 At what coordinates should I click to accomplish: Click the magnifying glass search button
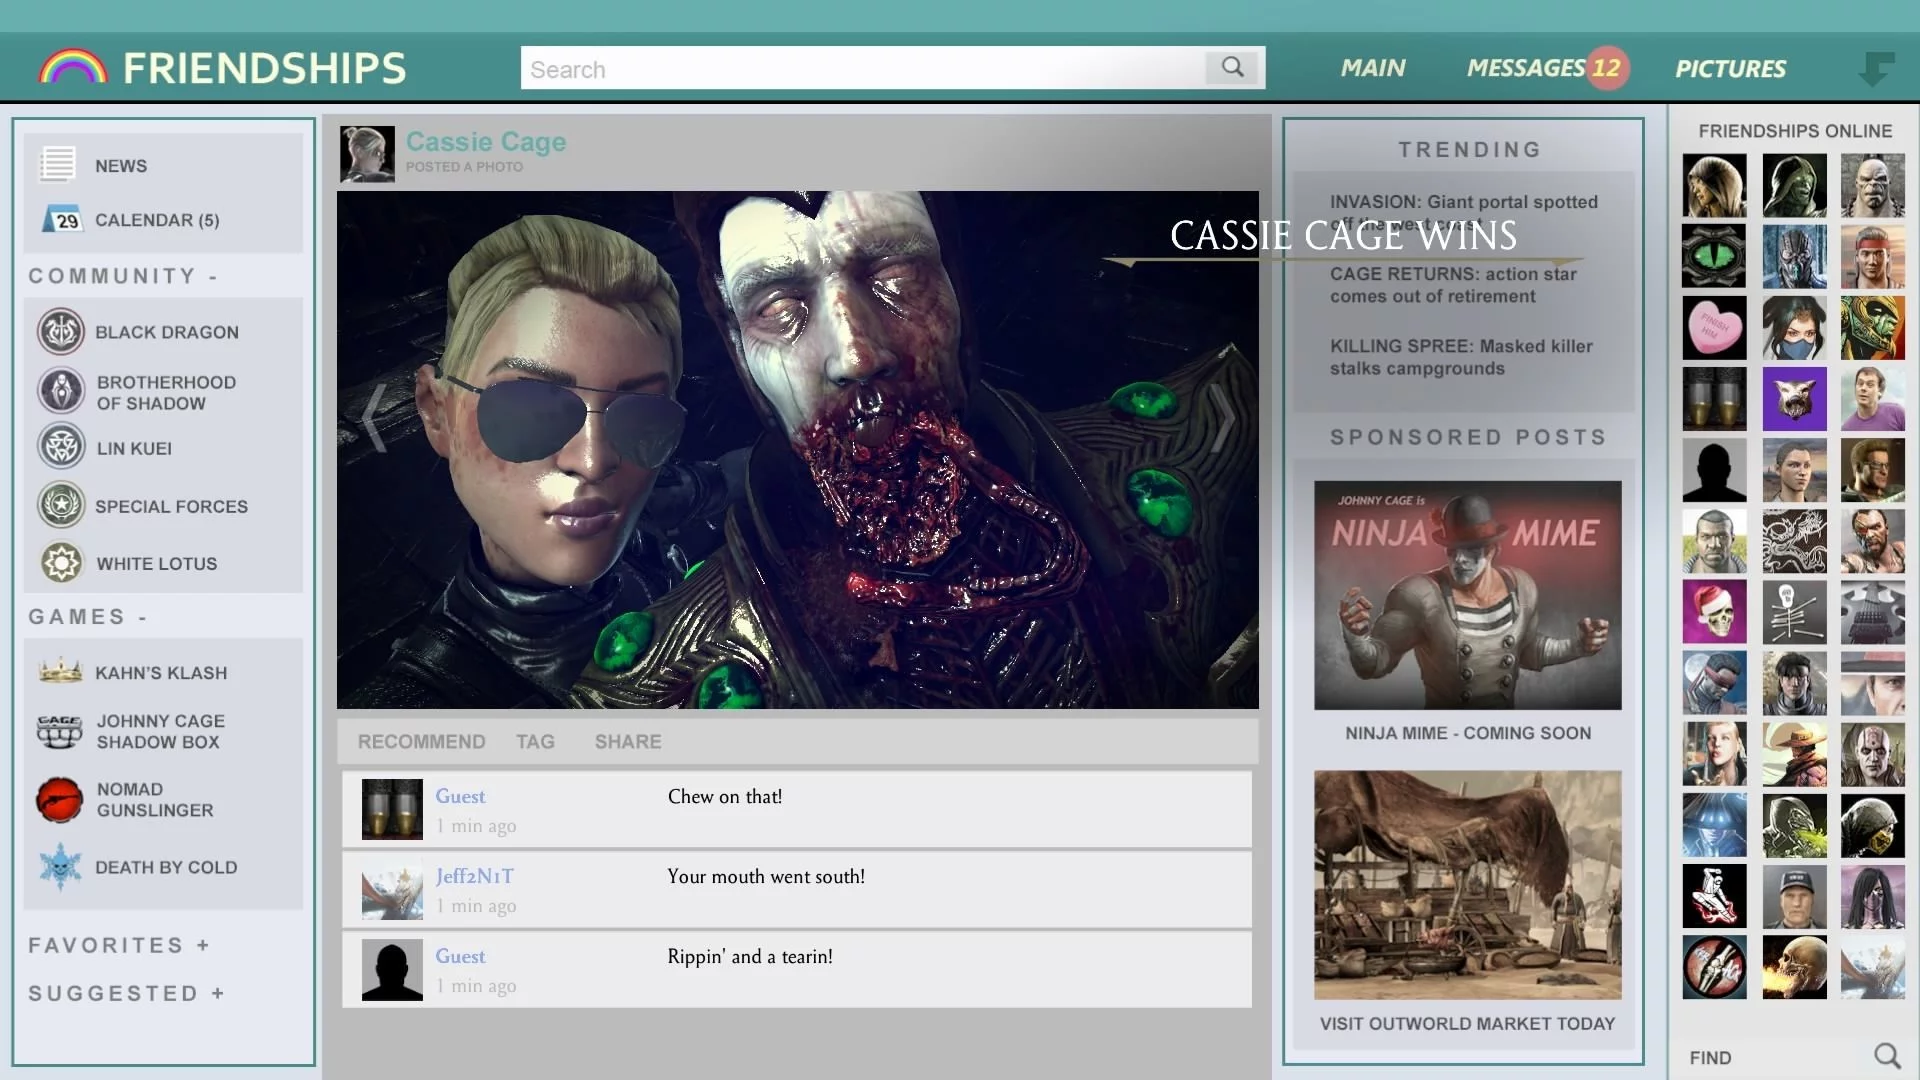click(1233, 68)
